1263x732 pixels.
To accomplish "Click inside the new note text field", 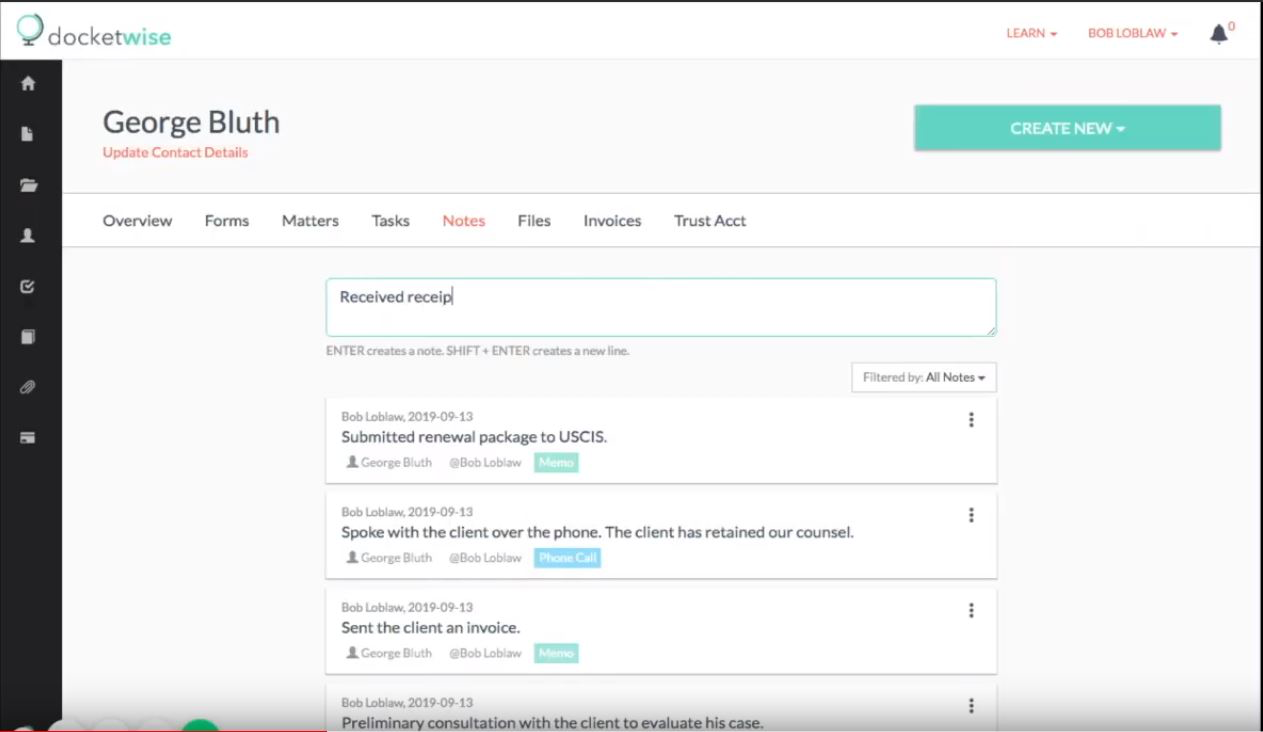I will pos(660,307).
